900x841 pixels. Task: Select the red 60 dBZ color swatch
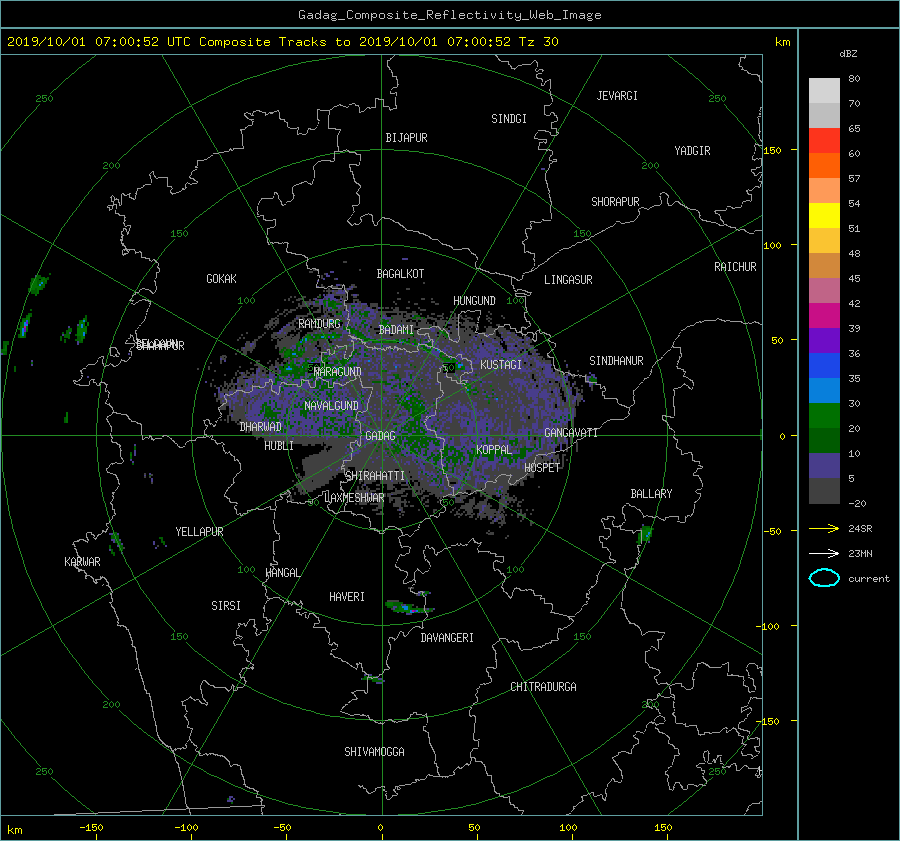click(x=824, y=141)
